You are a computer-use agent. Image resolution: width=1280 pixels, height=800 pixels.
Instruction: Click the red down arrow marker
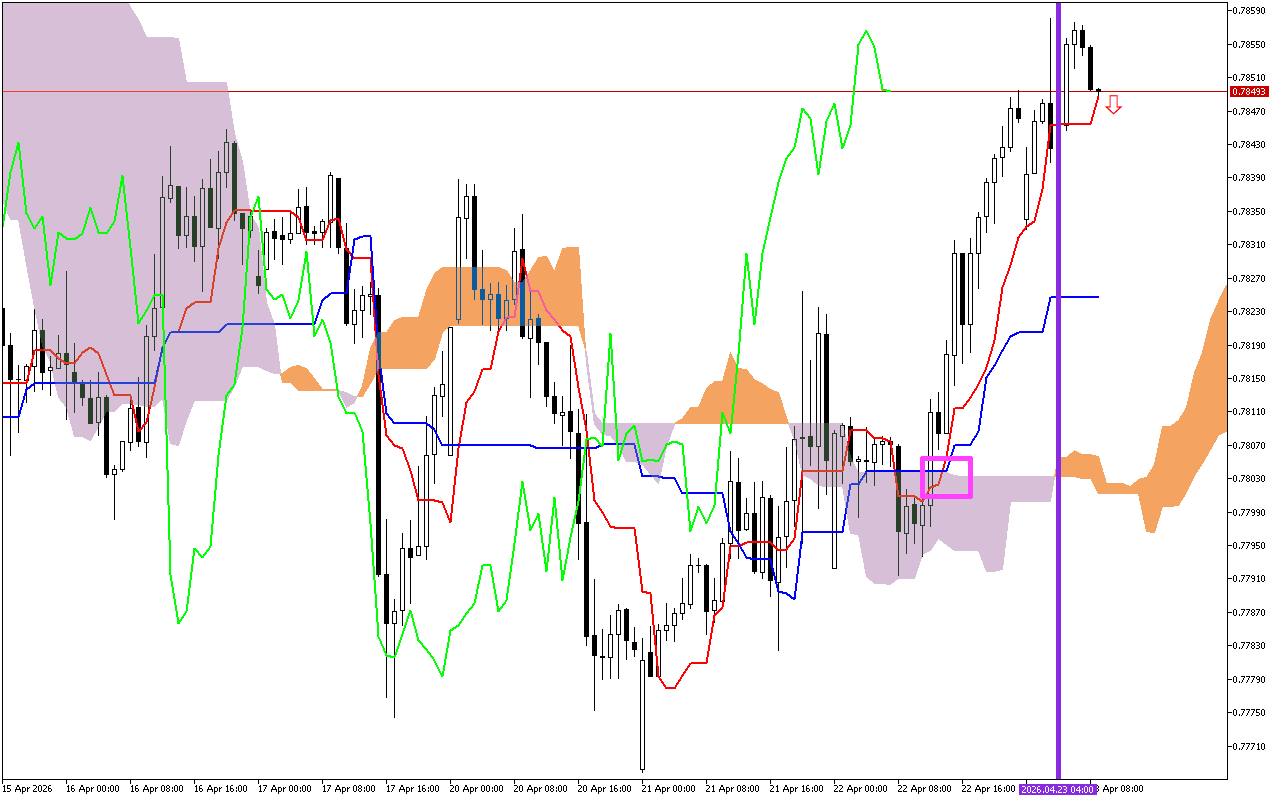click(1113, 104)
